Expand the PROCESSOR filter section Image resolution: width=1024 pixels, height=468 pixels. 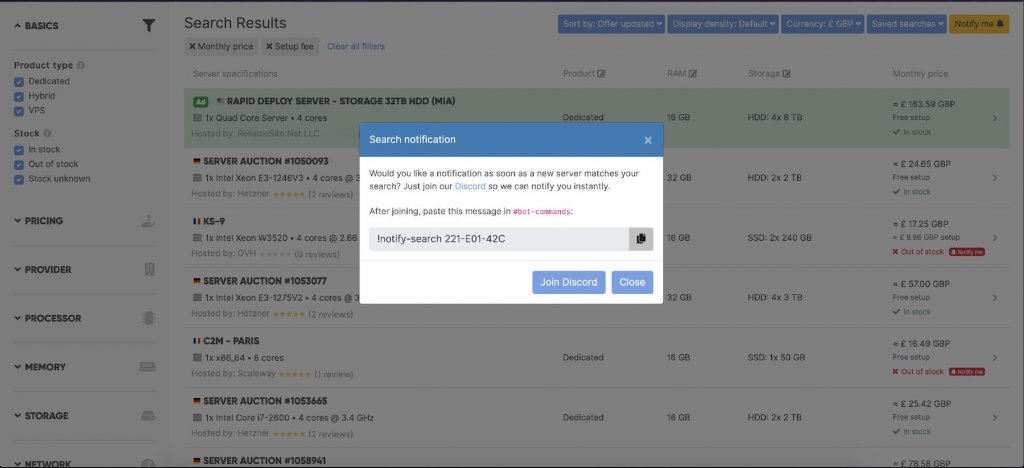(48, 319)
